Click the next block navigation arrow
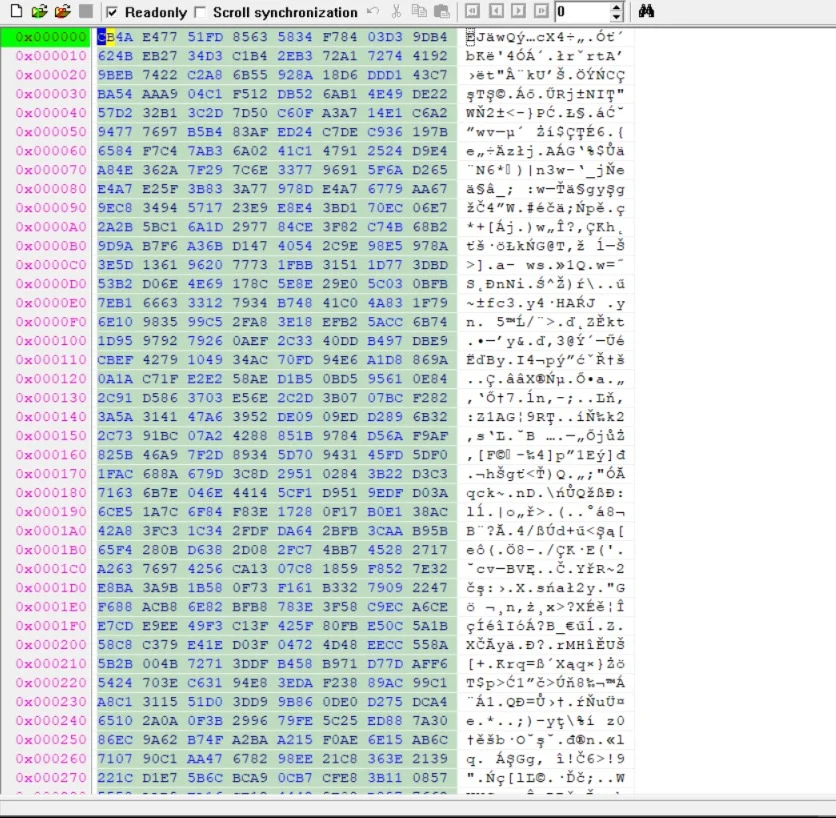 [517, 12]
